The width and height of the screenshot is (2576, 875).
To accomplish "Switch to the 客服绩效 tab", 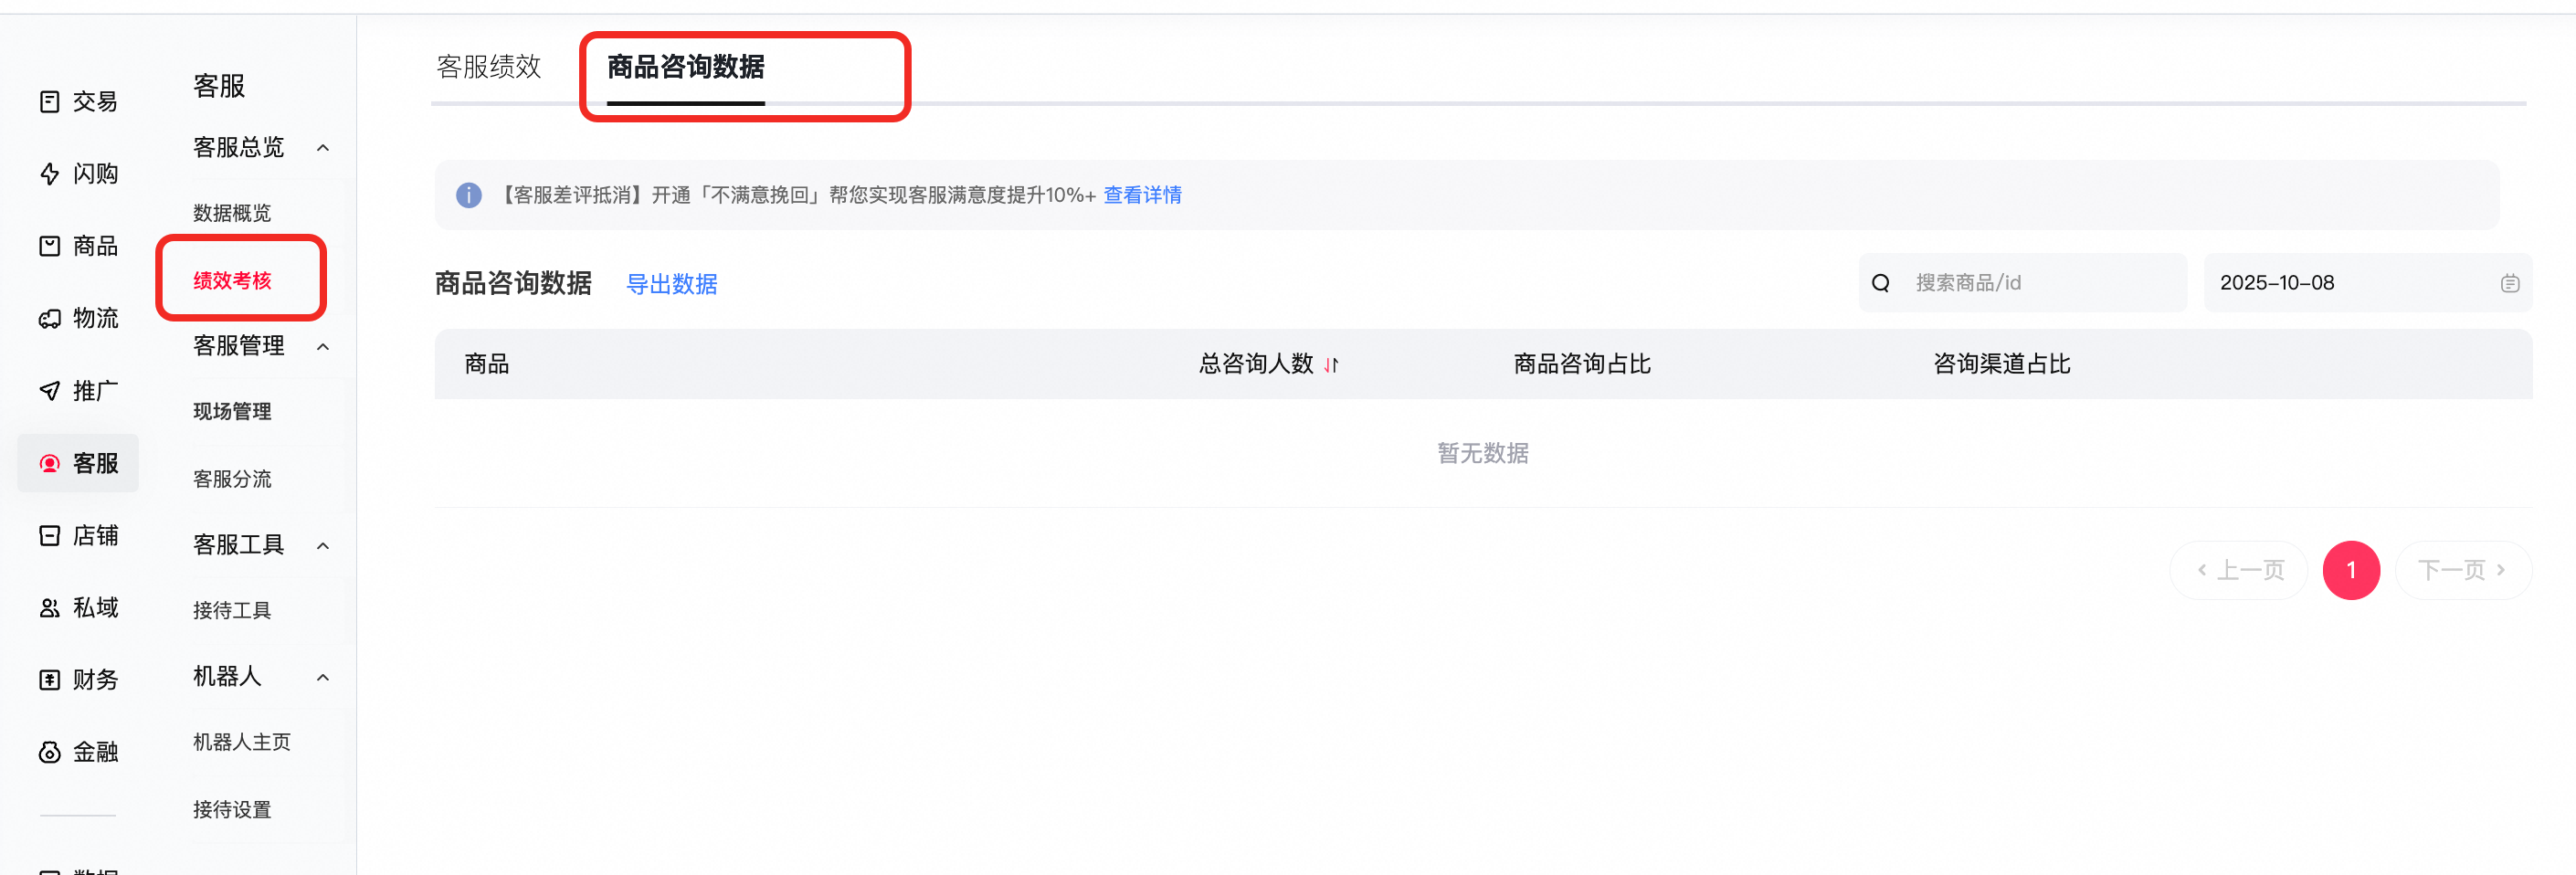I will click(x=489, y=67).
